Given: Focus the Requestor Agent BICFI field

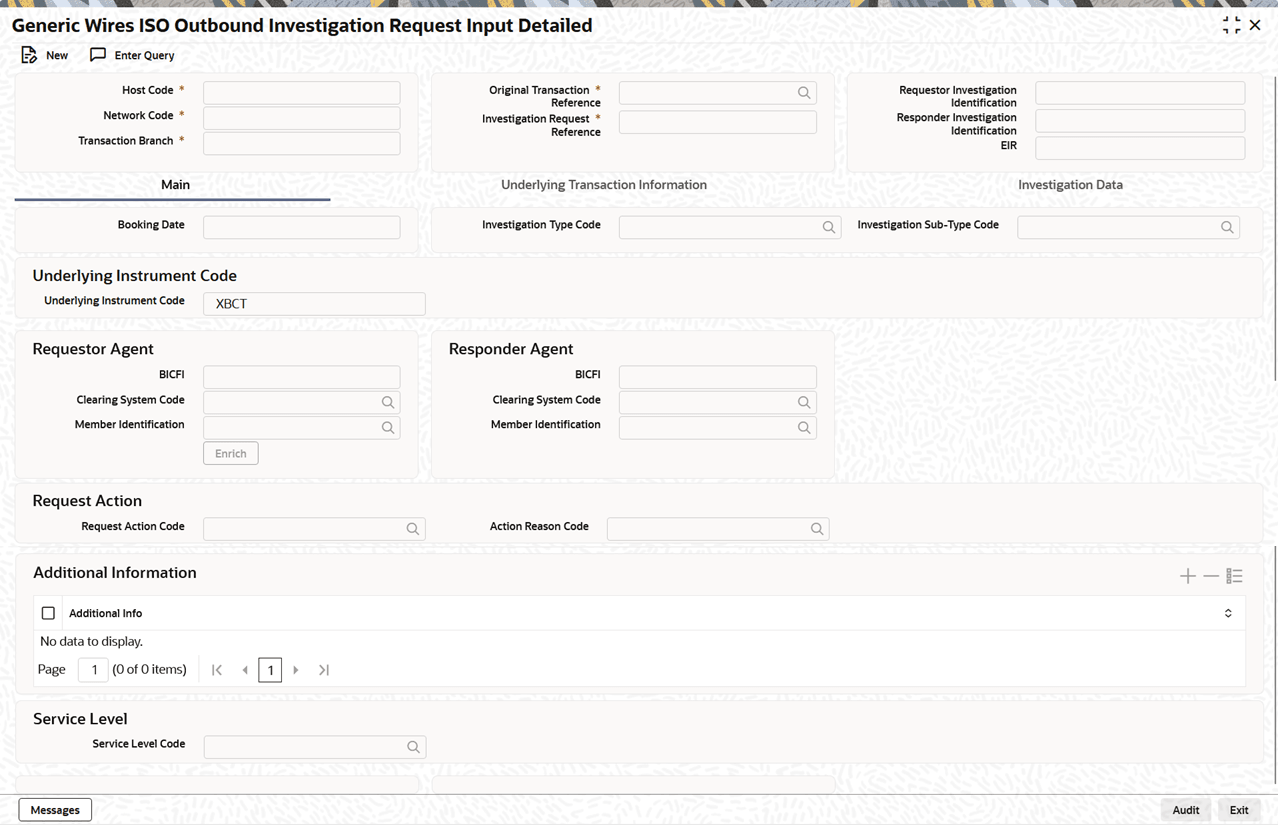Looking at the screenshot, I should 302,377.
